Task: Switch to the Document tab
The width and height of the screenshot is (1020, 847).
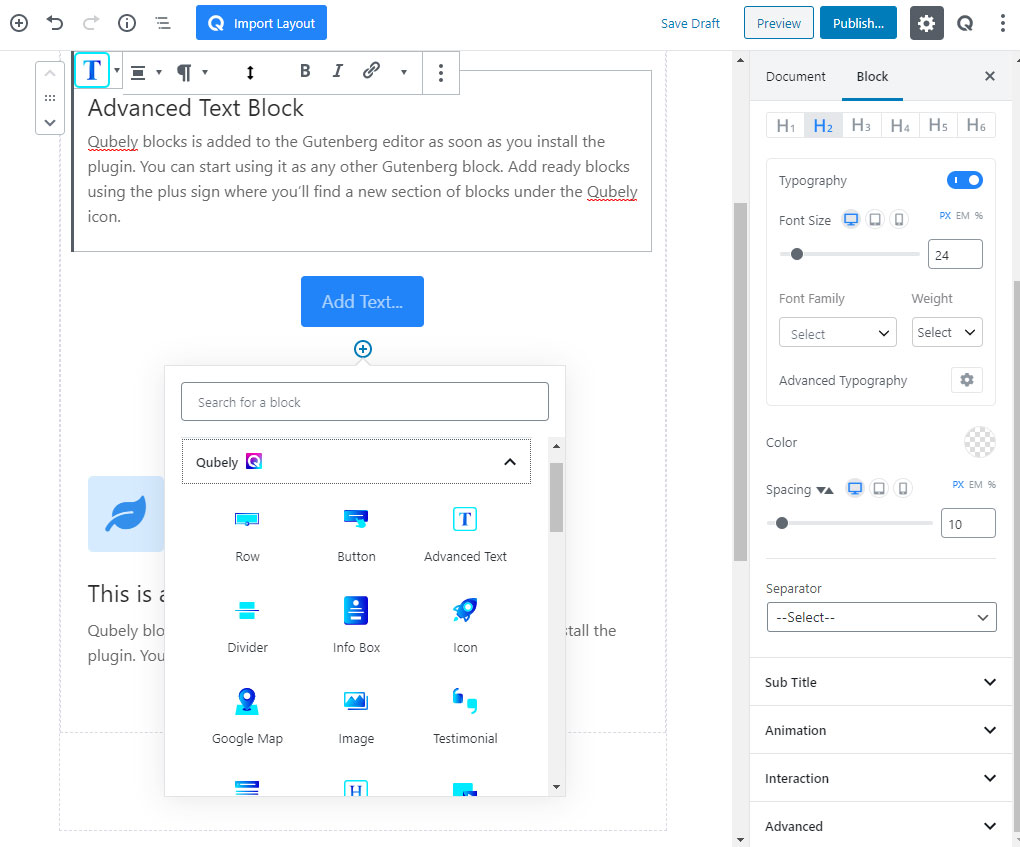Action: 795,76
